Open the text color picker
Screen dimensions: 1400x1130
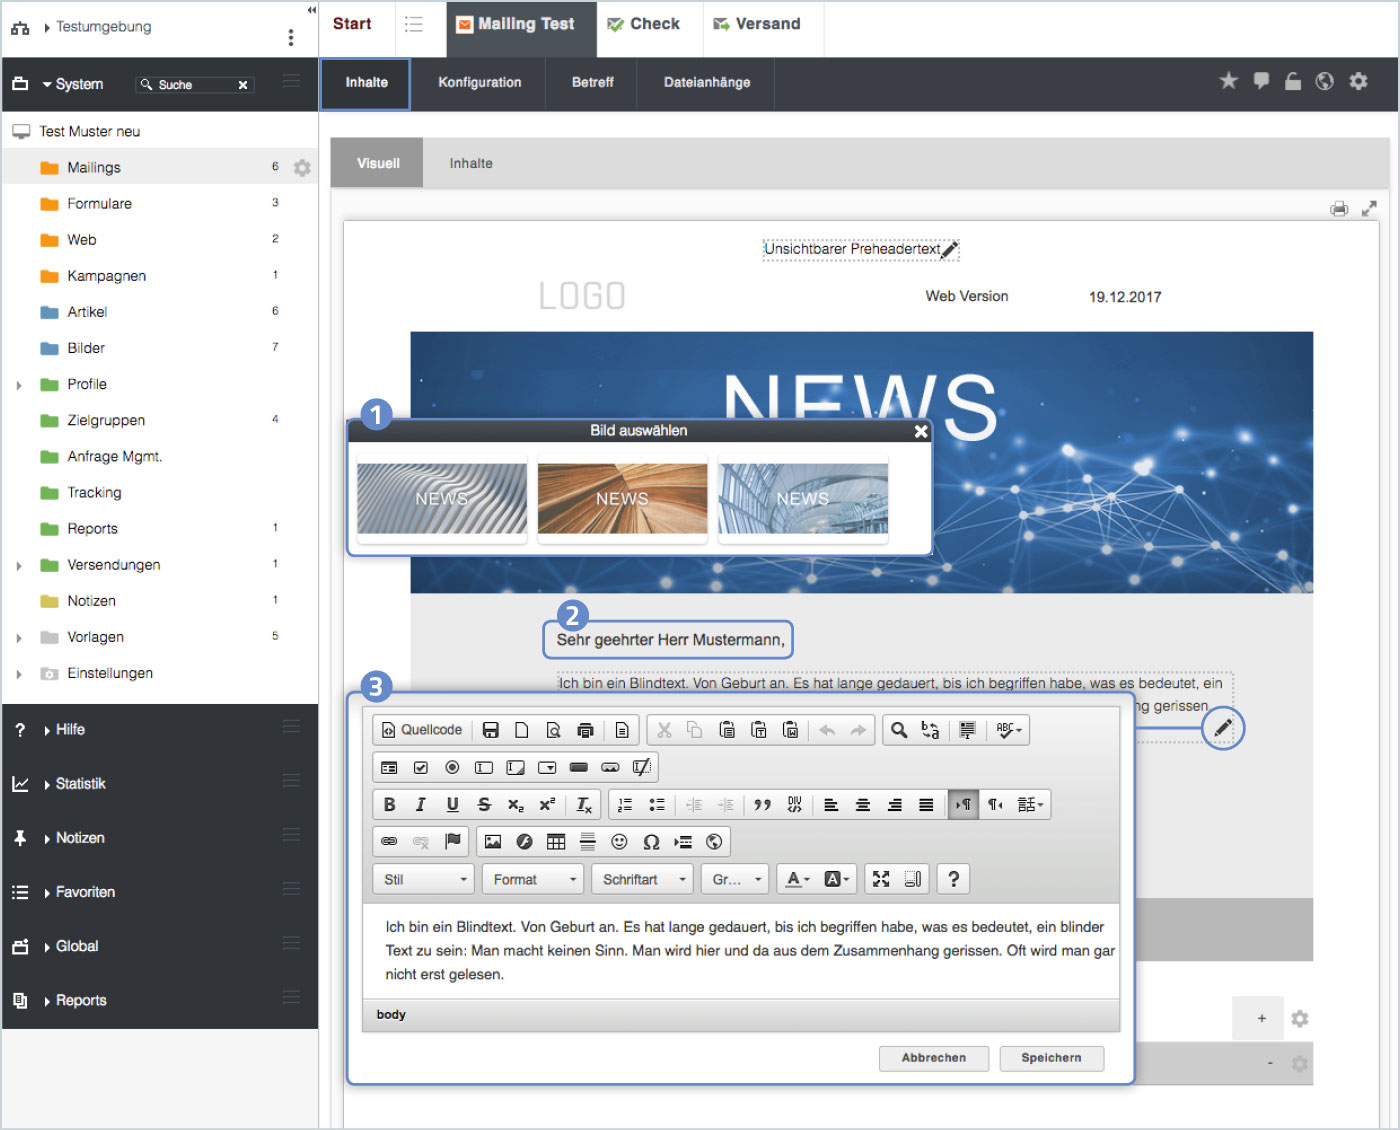pos(797,880)
